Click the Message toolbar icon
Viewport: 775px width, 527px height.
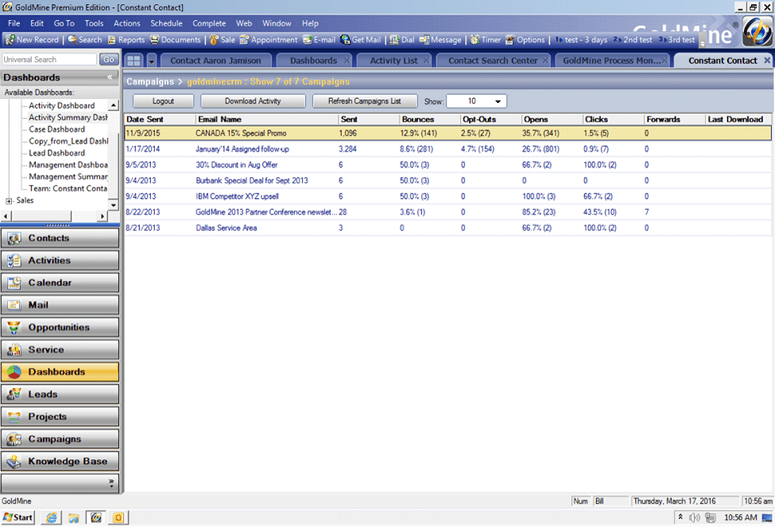440,40
